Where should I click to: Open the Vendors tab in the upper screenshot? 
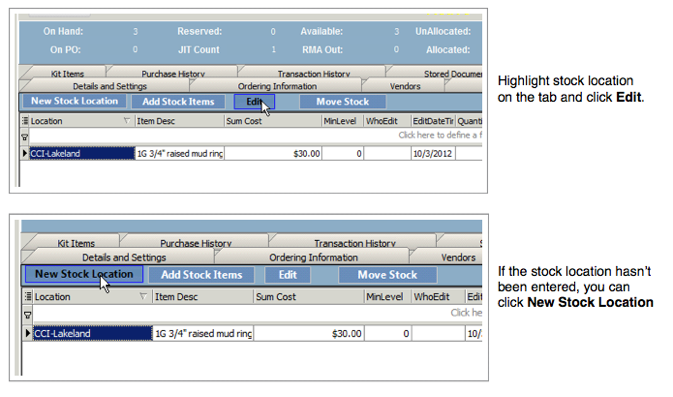pos(405,86)
